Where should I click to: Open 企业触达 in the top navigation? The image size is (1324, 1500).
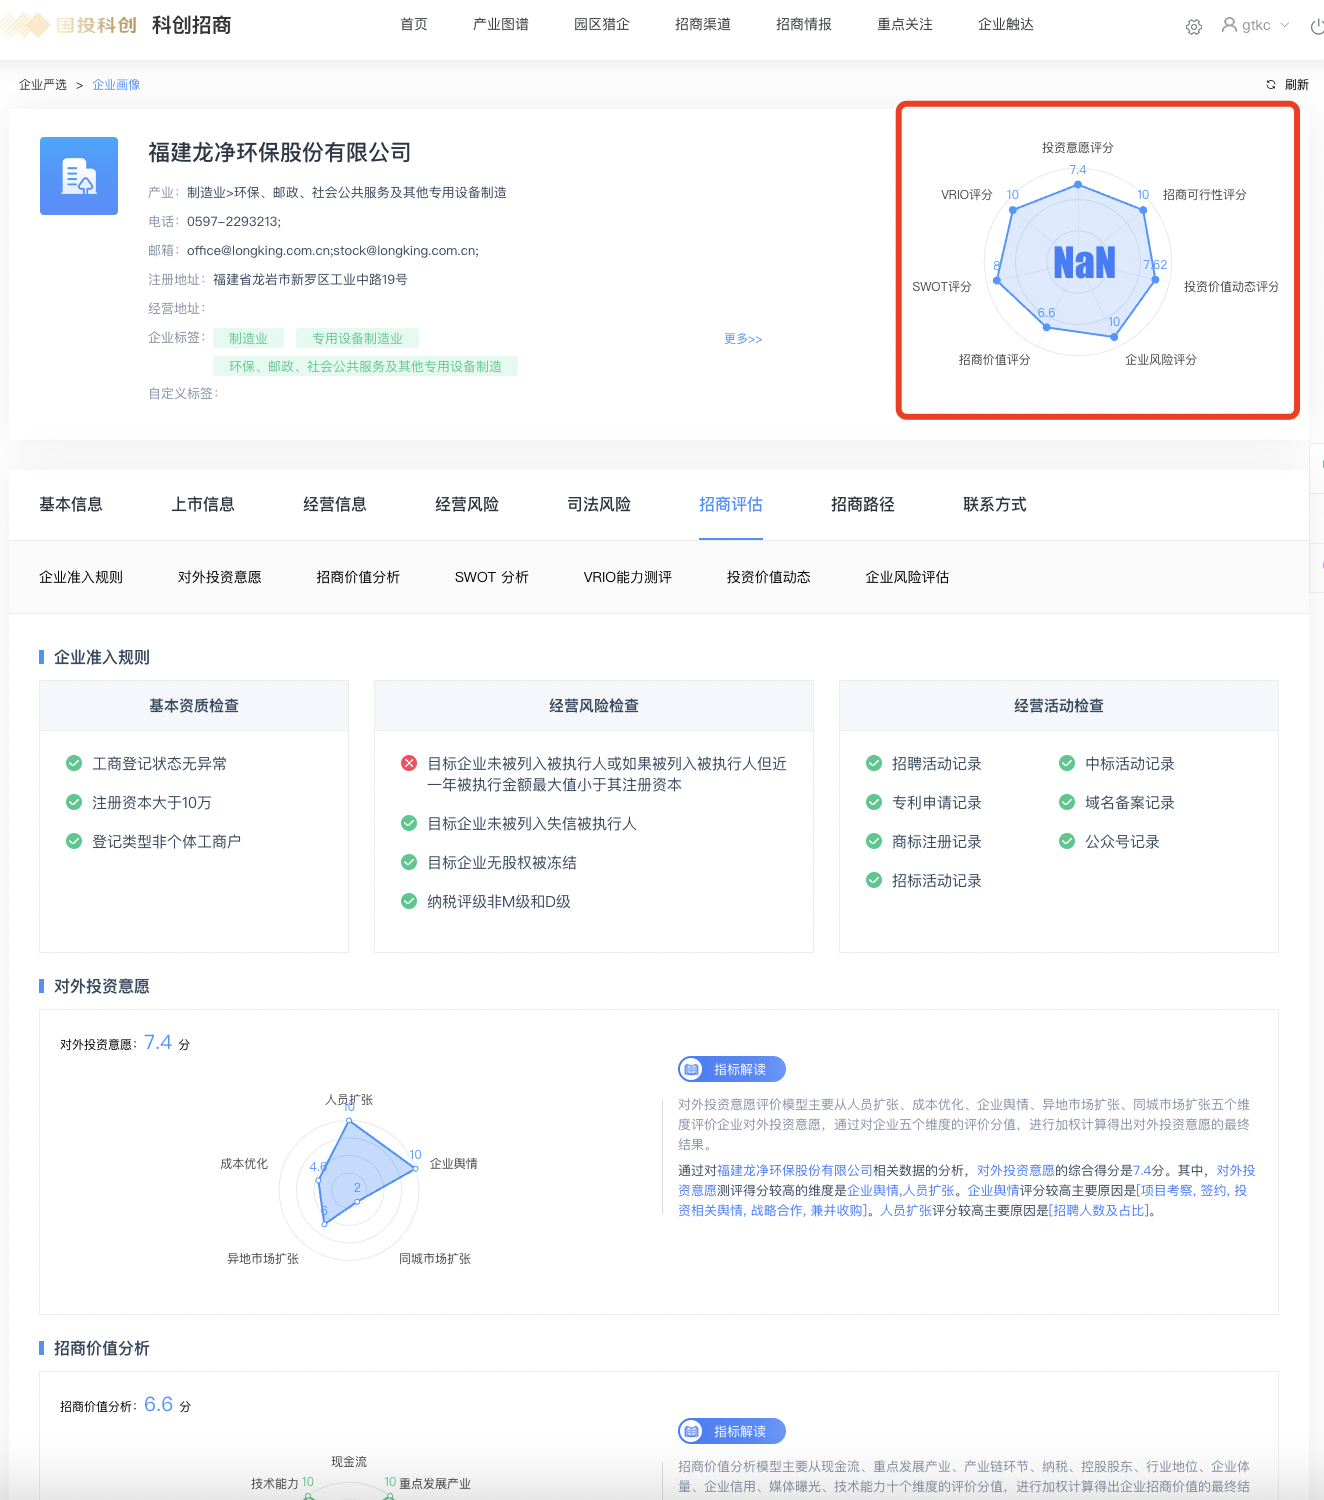coord(1006,25)
